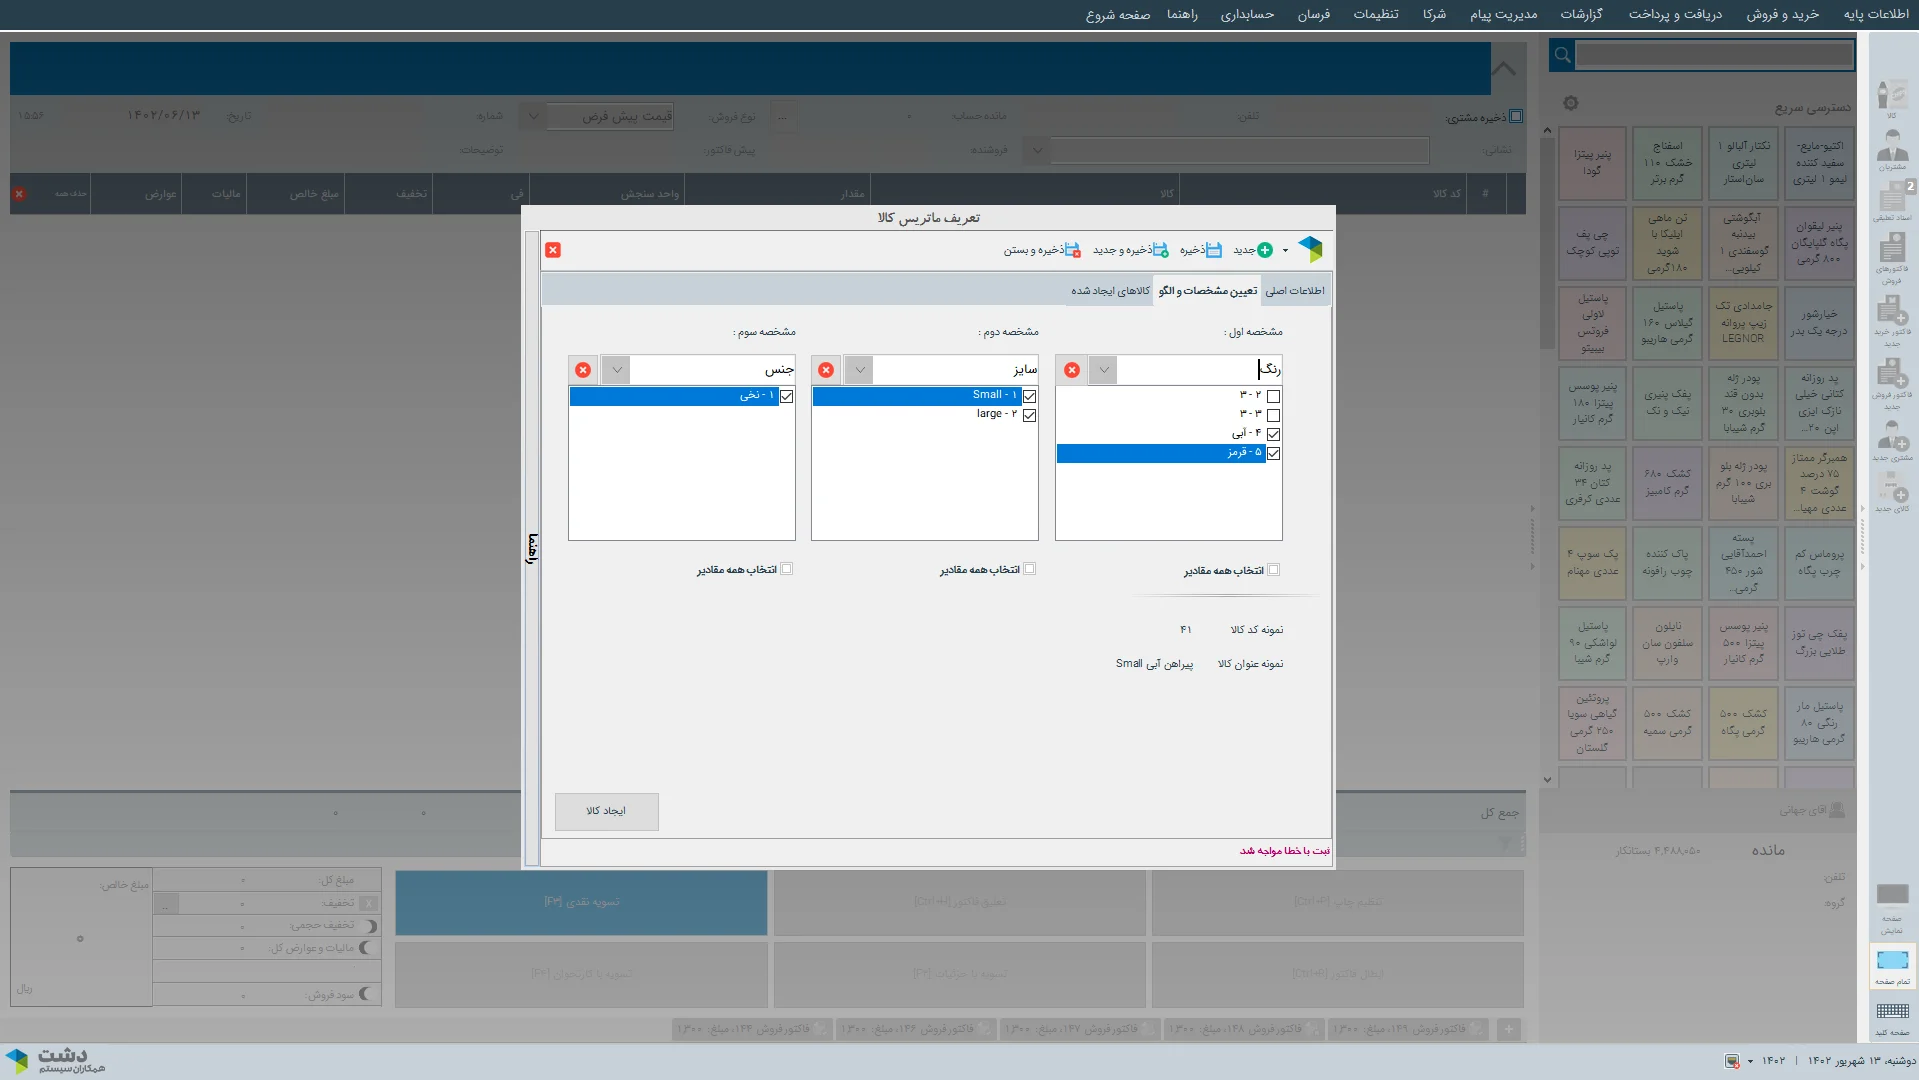This screenshot has height=1080, width=1919.
Task: Expand the جنس attribute dropdown
Action: [616, 370]
